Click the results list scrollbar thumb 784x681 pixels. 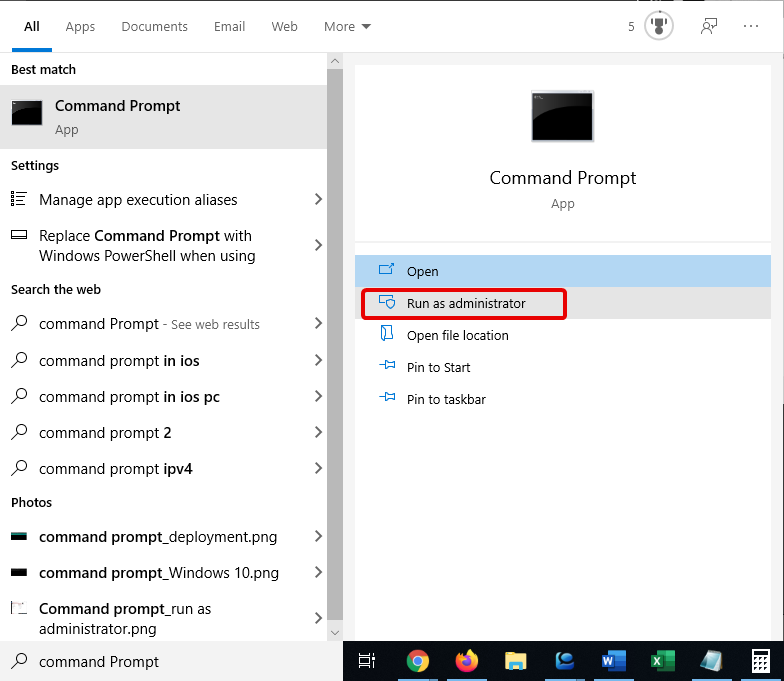[335, 344]
